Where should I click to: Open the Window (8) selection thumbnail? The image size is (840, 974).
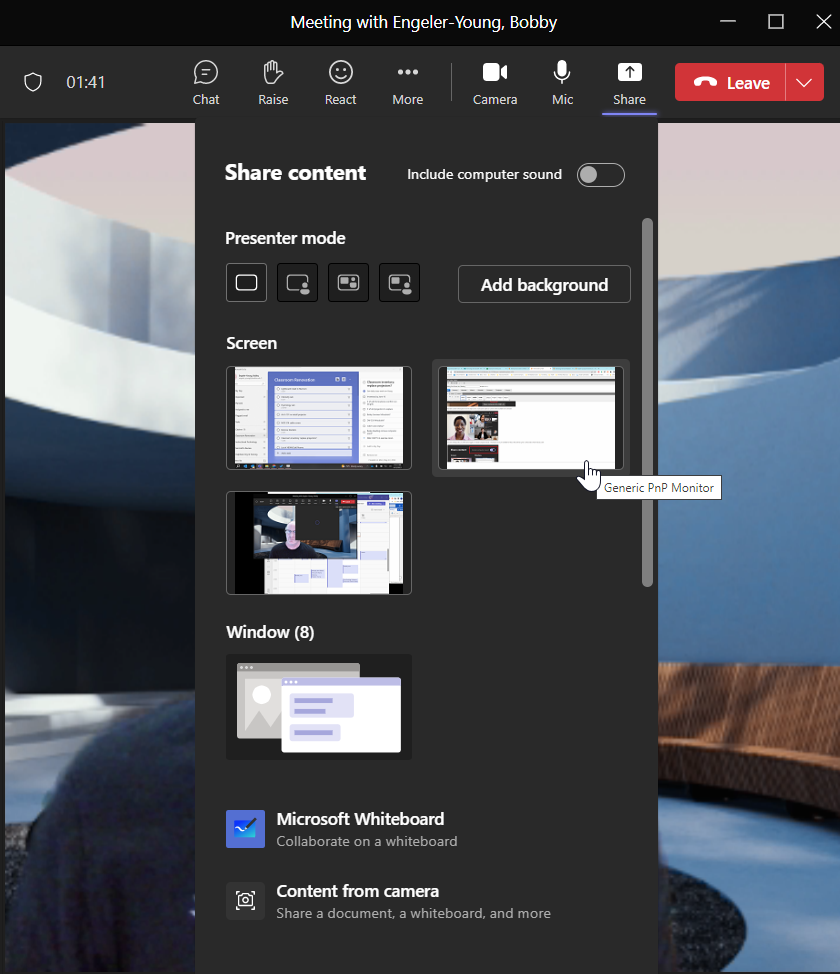pos(319,707)
